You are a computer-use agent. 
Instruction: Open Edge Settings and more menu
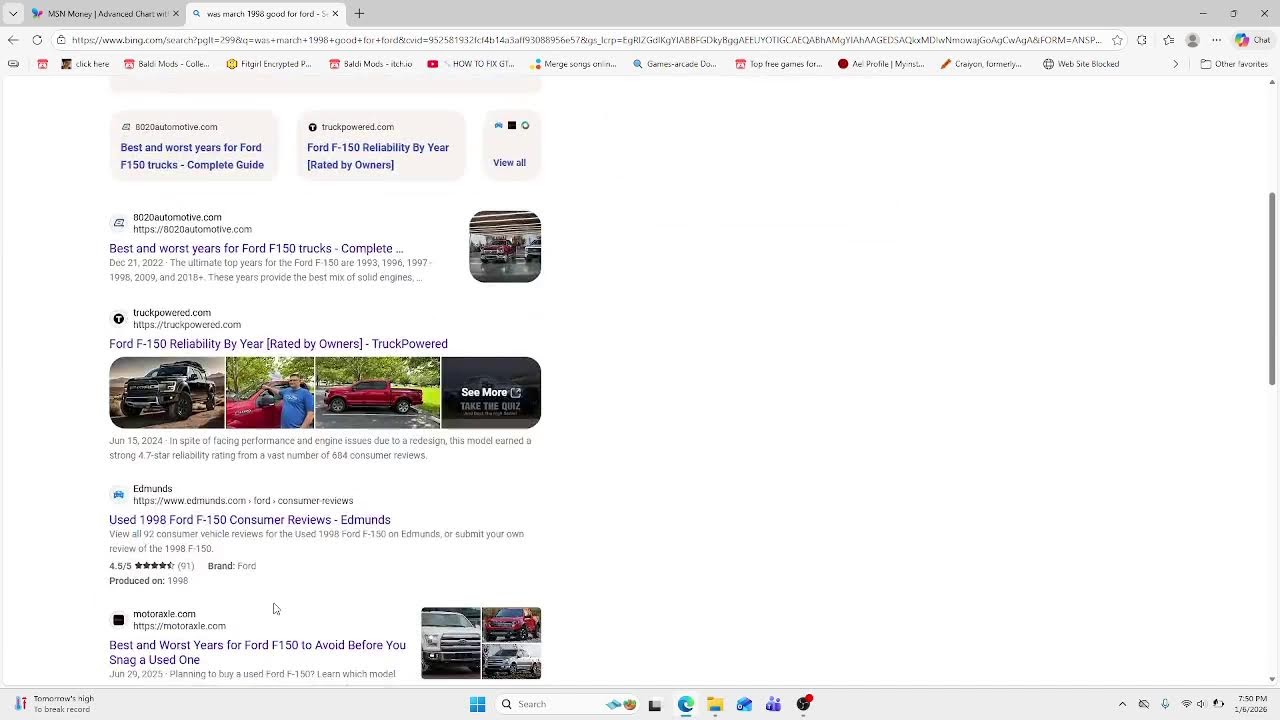(x=1216, y=40)
